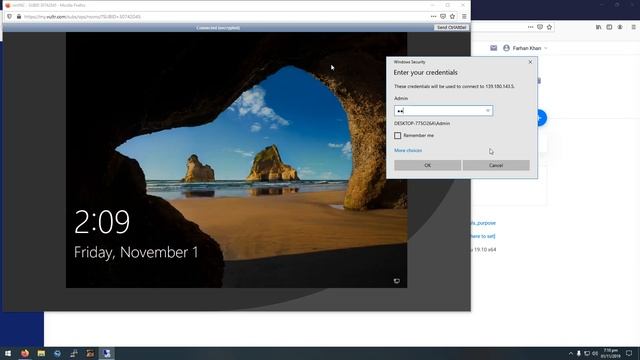The image size is (640, 360).
Task: Click the microphone icon in system tray
Action: coord(579,353)
